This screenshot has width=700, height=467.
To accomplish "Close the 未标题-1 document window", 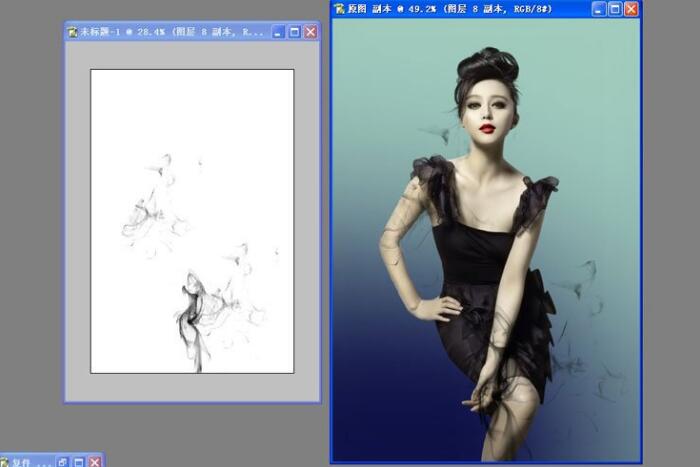I will (310, 32).
